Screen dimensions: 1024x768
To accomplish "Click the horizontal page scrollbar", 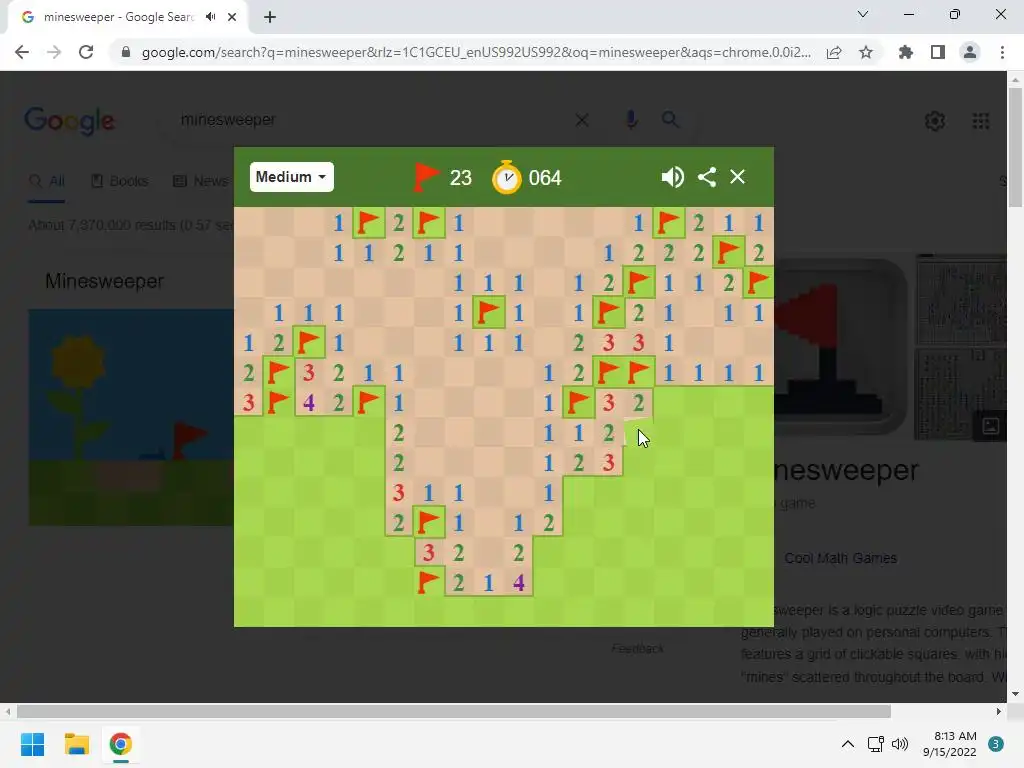I will tap(453, 711).
